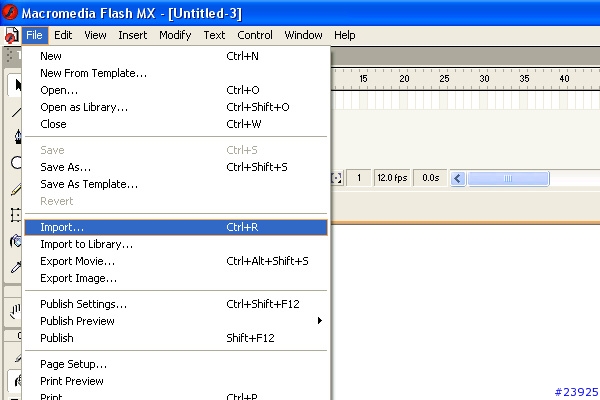Viewport: 600px width, 400px height.
Task: Select the Pencil tool in toolbox
Action: (16, 189)
